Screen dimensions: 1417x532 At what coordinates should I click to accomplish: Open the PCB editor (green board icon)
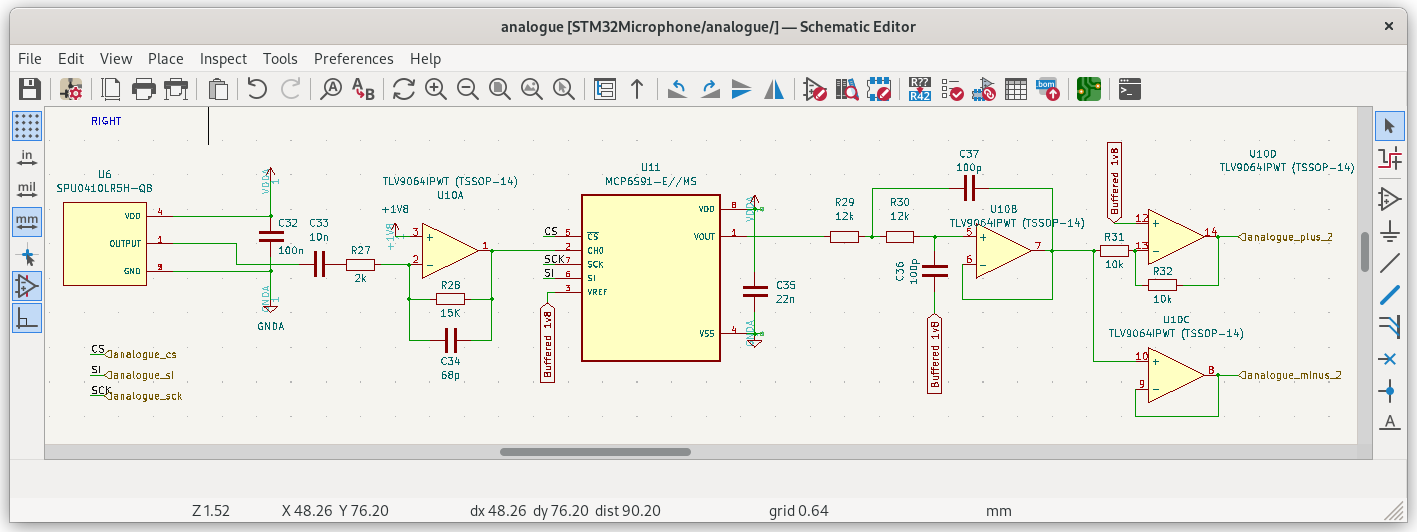(x=1088, y=89)
